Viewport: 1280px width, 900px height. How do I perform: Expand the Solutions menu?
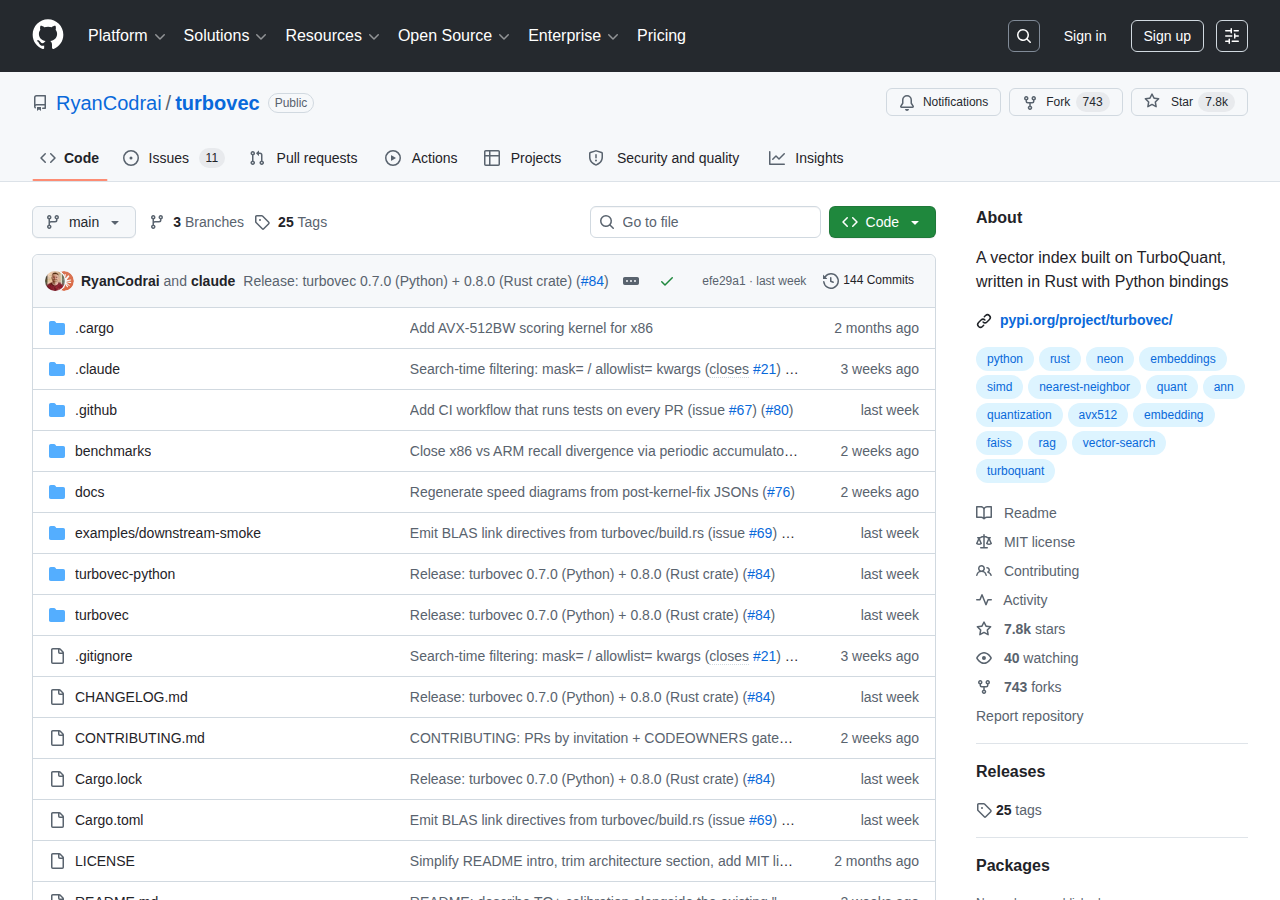click(x=225, y=36)
